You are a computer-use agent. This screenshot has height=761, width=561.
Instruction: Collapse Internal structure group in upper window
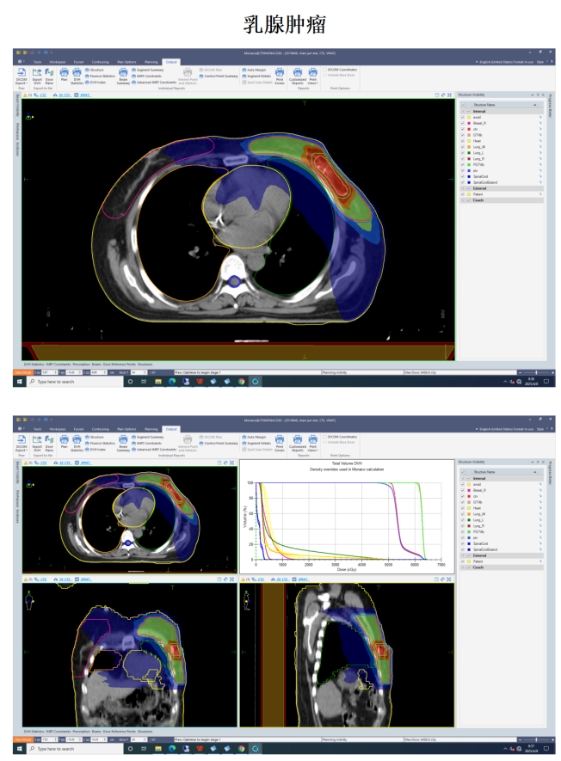pos(462,111)
